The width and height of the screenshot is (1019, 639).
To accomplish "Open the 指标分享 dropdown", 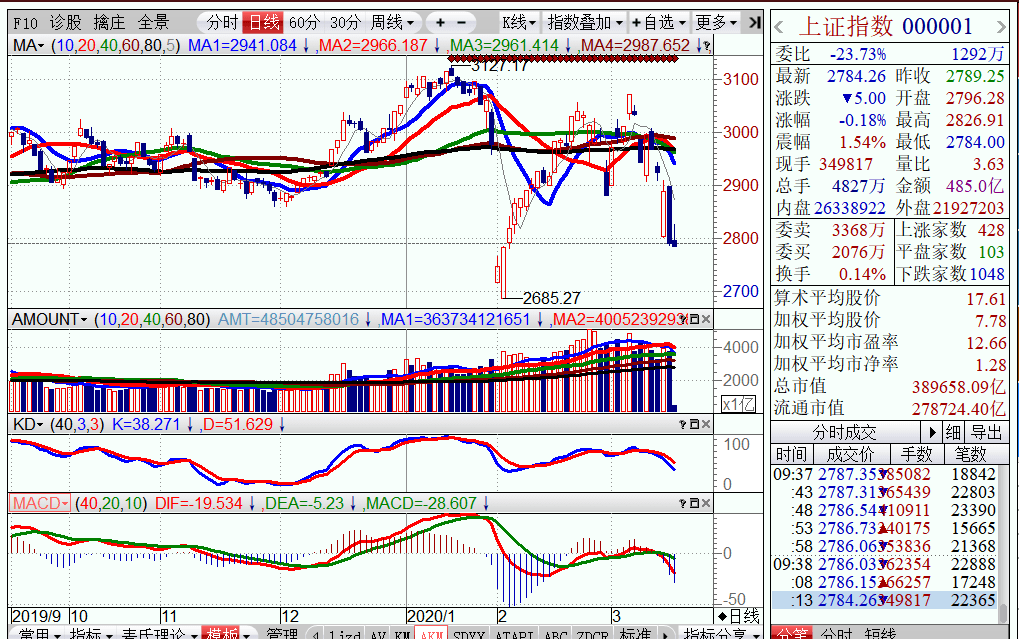I will (719, 633).
